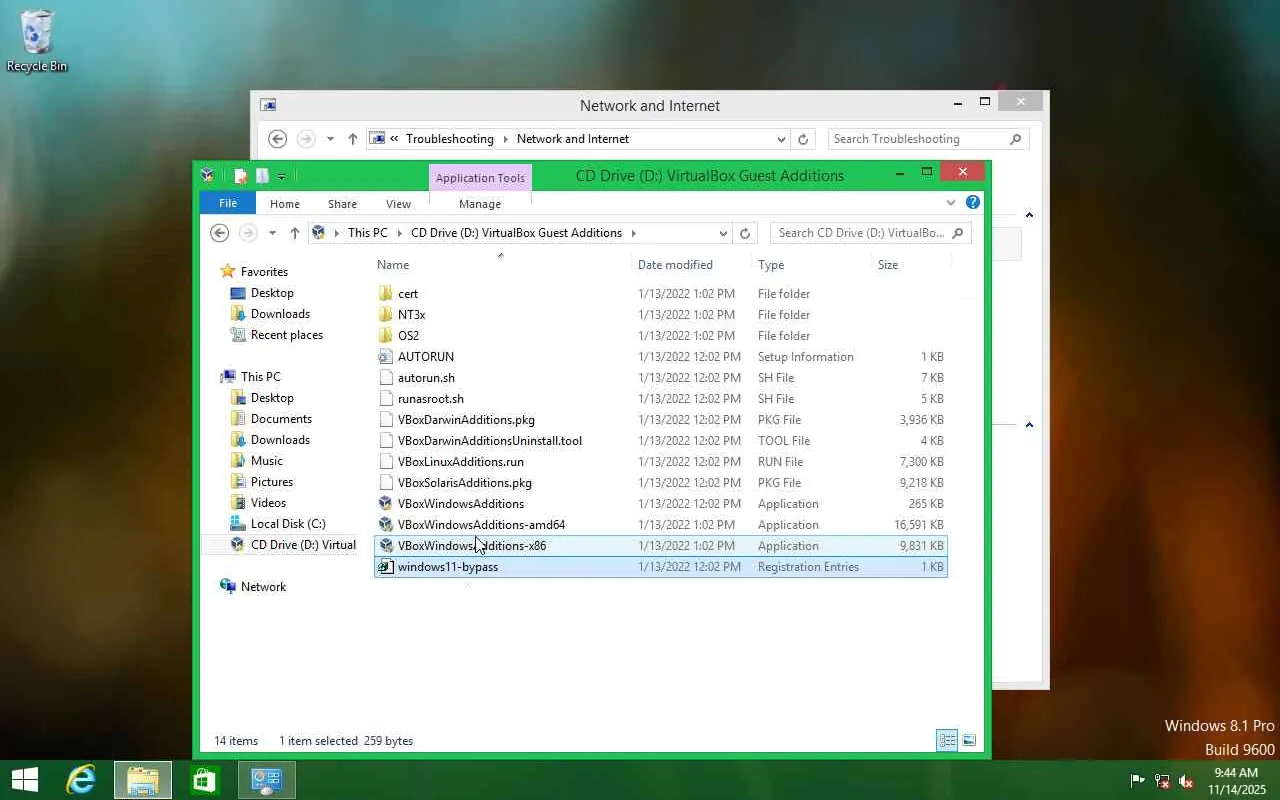This screenshot has height=800, width=1280.
Task: Open the Manage tab under Application Tools
Action: (x=480, y=204)
